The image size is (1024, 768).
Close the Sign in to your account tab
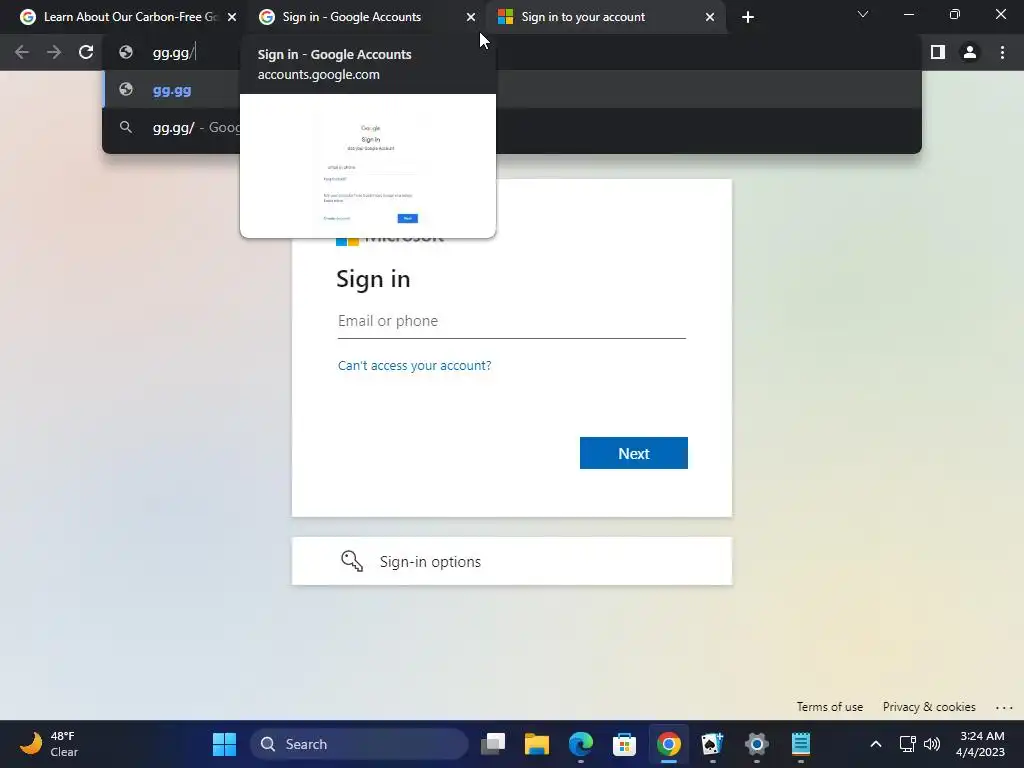[710, 17]
